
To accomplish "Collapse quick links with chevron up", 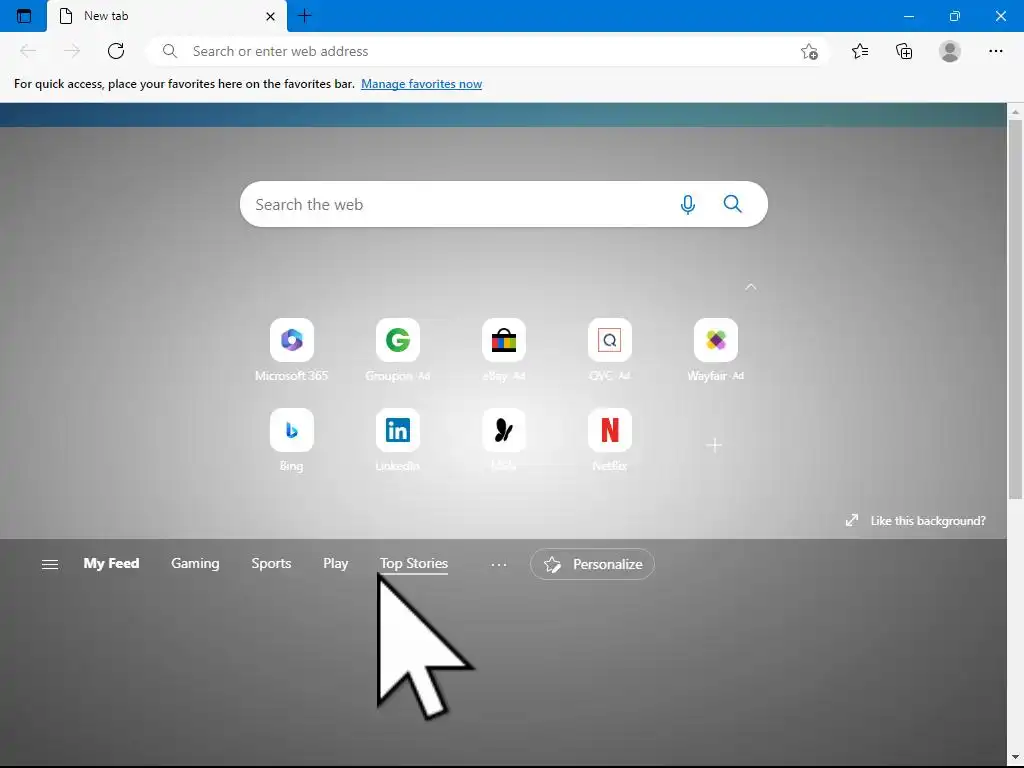I will click(x=751, y=287).
